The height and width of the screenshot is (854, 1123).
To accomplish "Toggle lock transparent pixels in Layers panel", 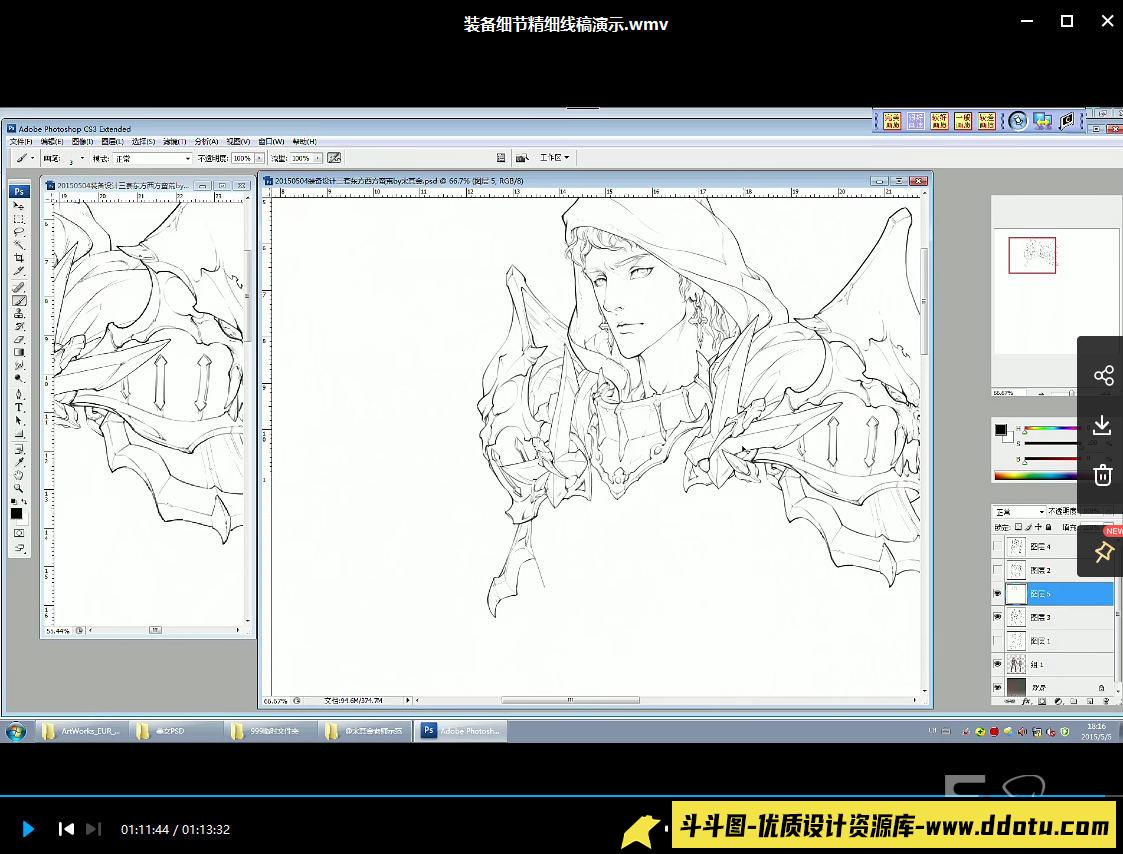I will click(1018, 527).
